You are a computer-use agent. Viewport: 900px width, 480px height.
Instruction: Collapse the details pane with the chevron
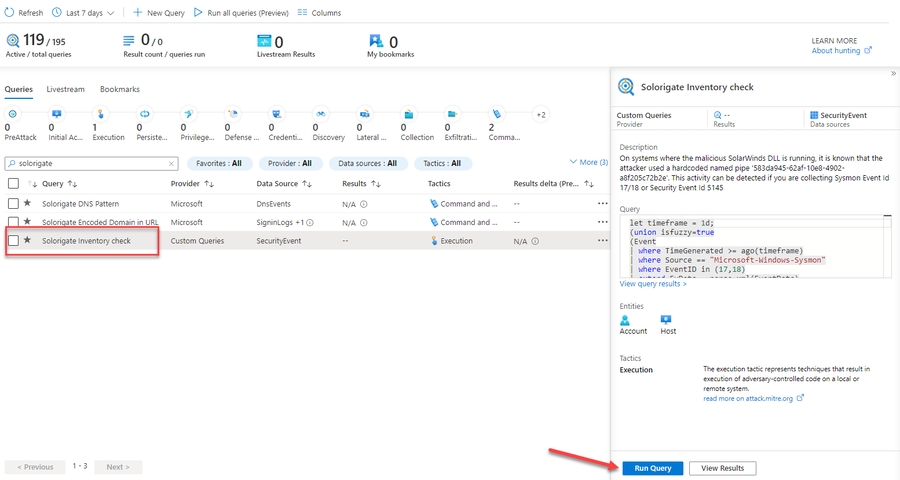click(x=892, y=74)
